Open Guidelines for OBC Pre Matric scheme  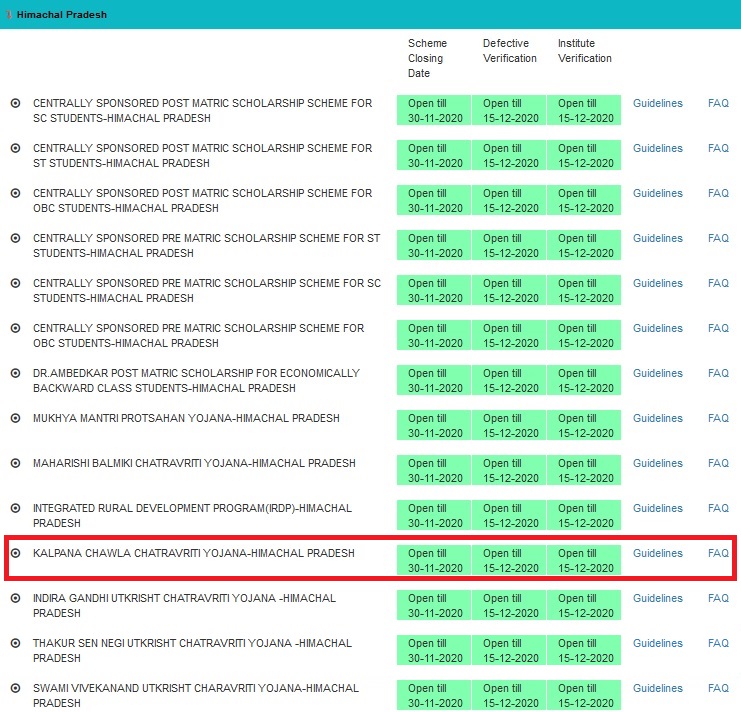[x=658, y=328]
